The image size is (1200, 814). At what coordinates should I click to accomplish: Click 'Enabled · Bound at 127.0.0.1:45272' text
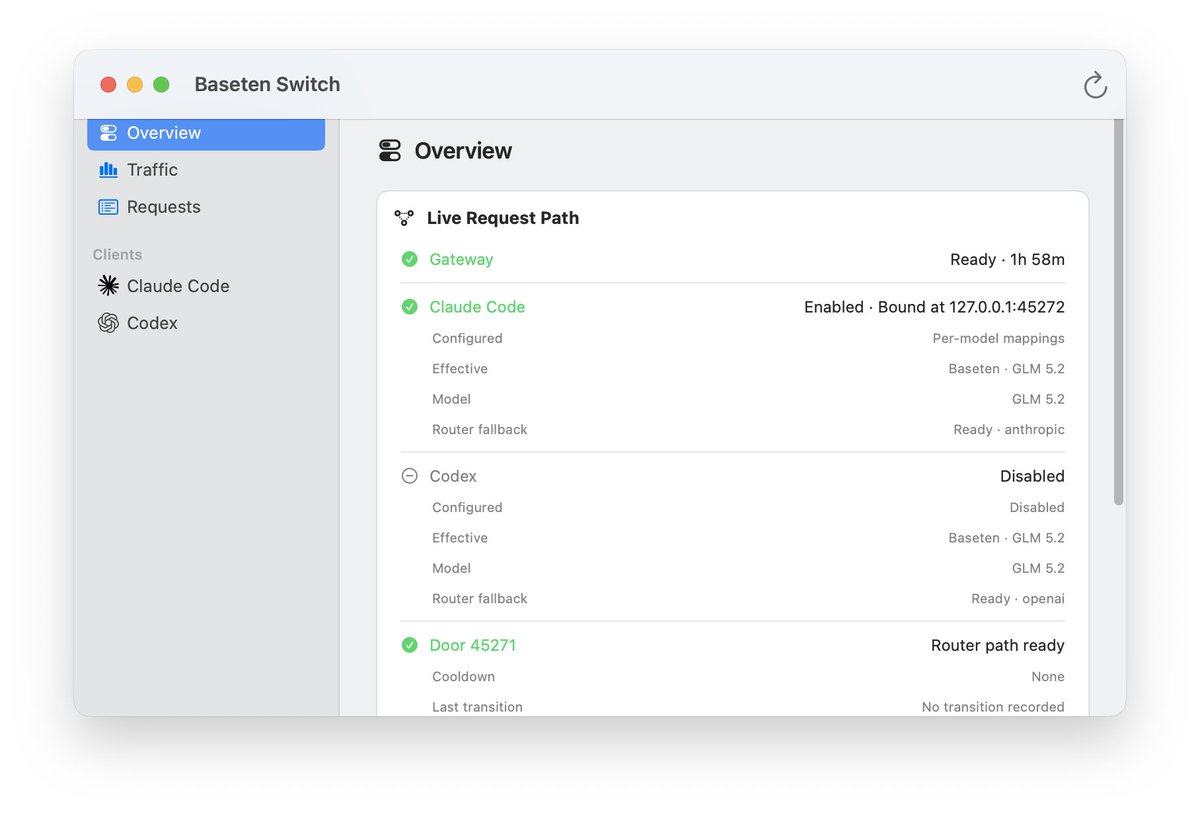coord(934,307)
